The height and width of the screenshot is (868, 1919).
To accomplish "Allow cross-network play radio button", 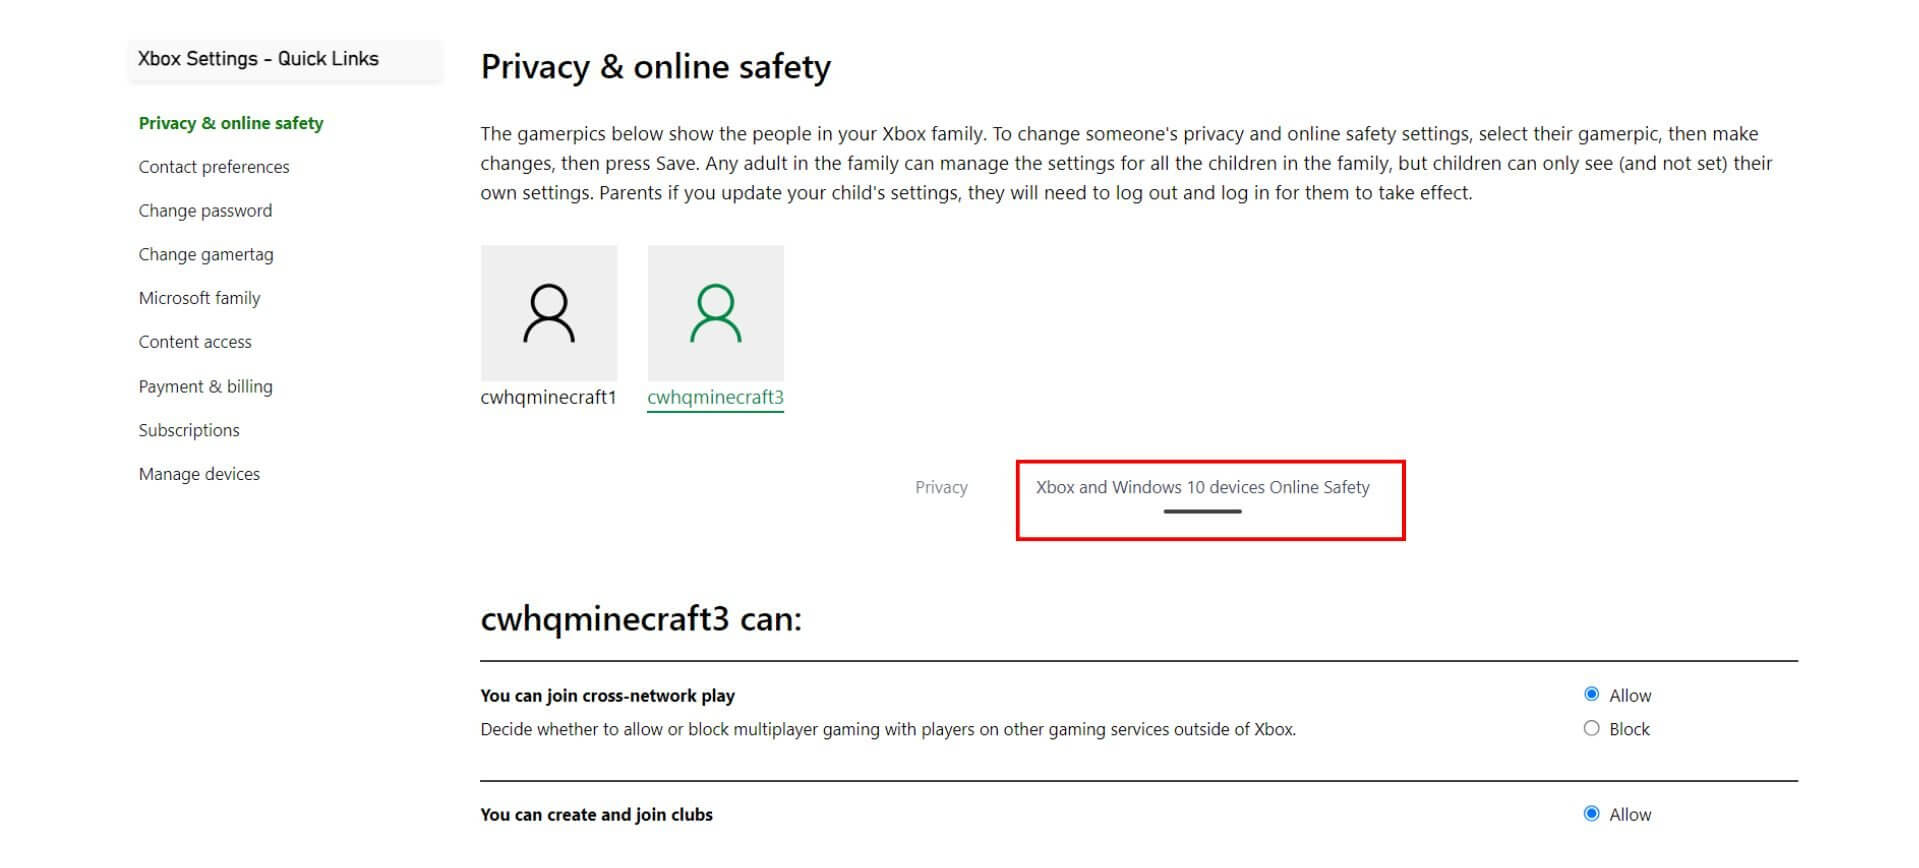I will click(1591, 694).
